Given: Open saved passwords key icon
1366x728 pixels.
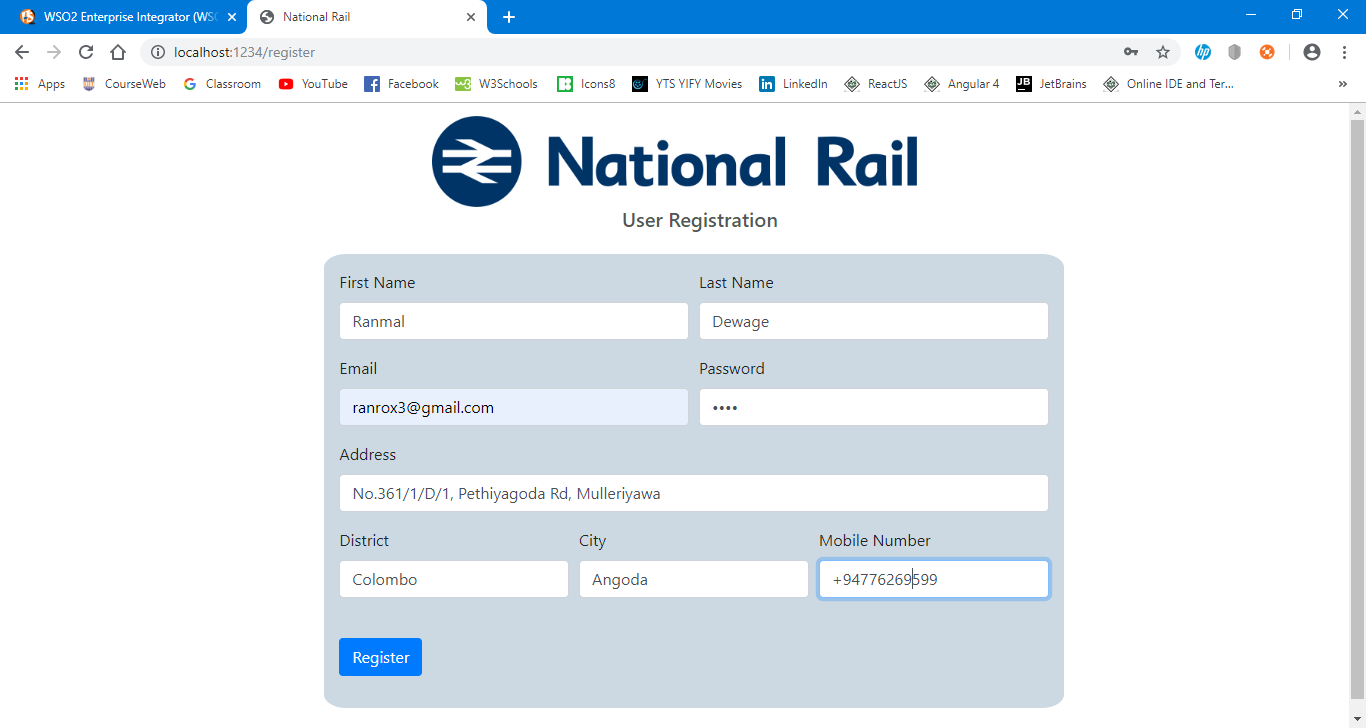Looking at the screenshot, I should [x=1131, y=52].
